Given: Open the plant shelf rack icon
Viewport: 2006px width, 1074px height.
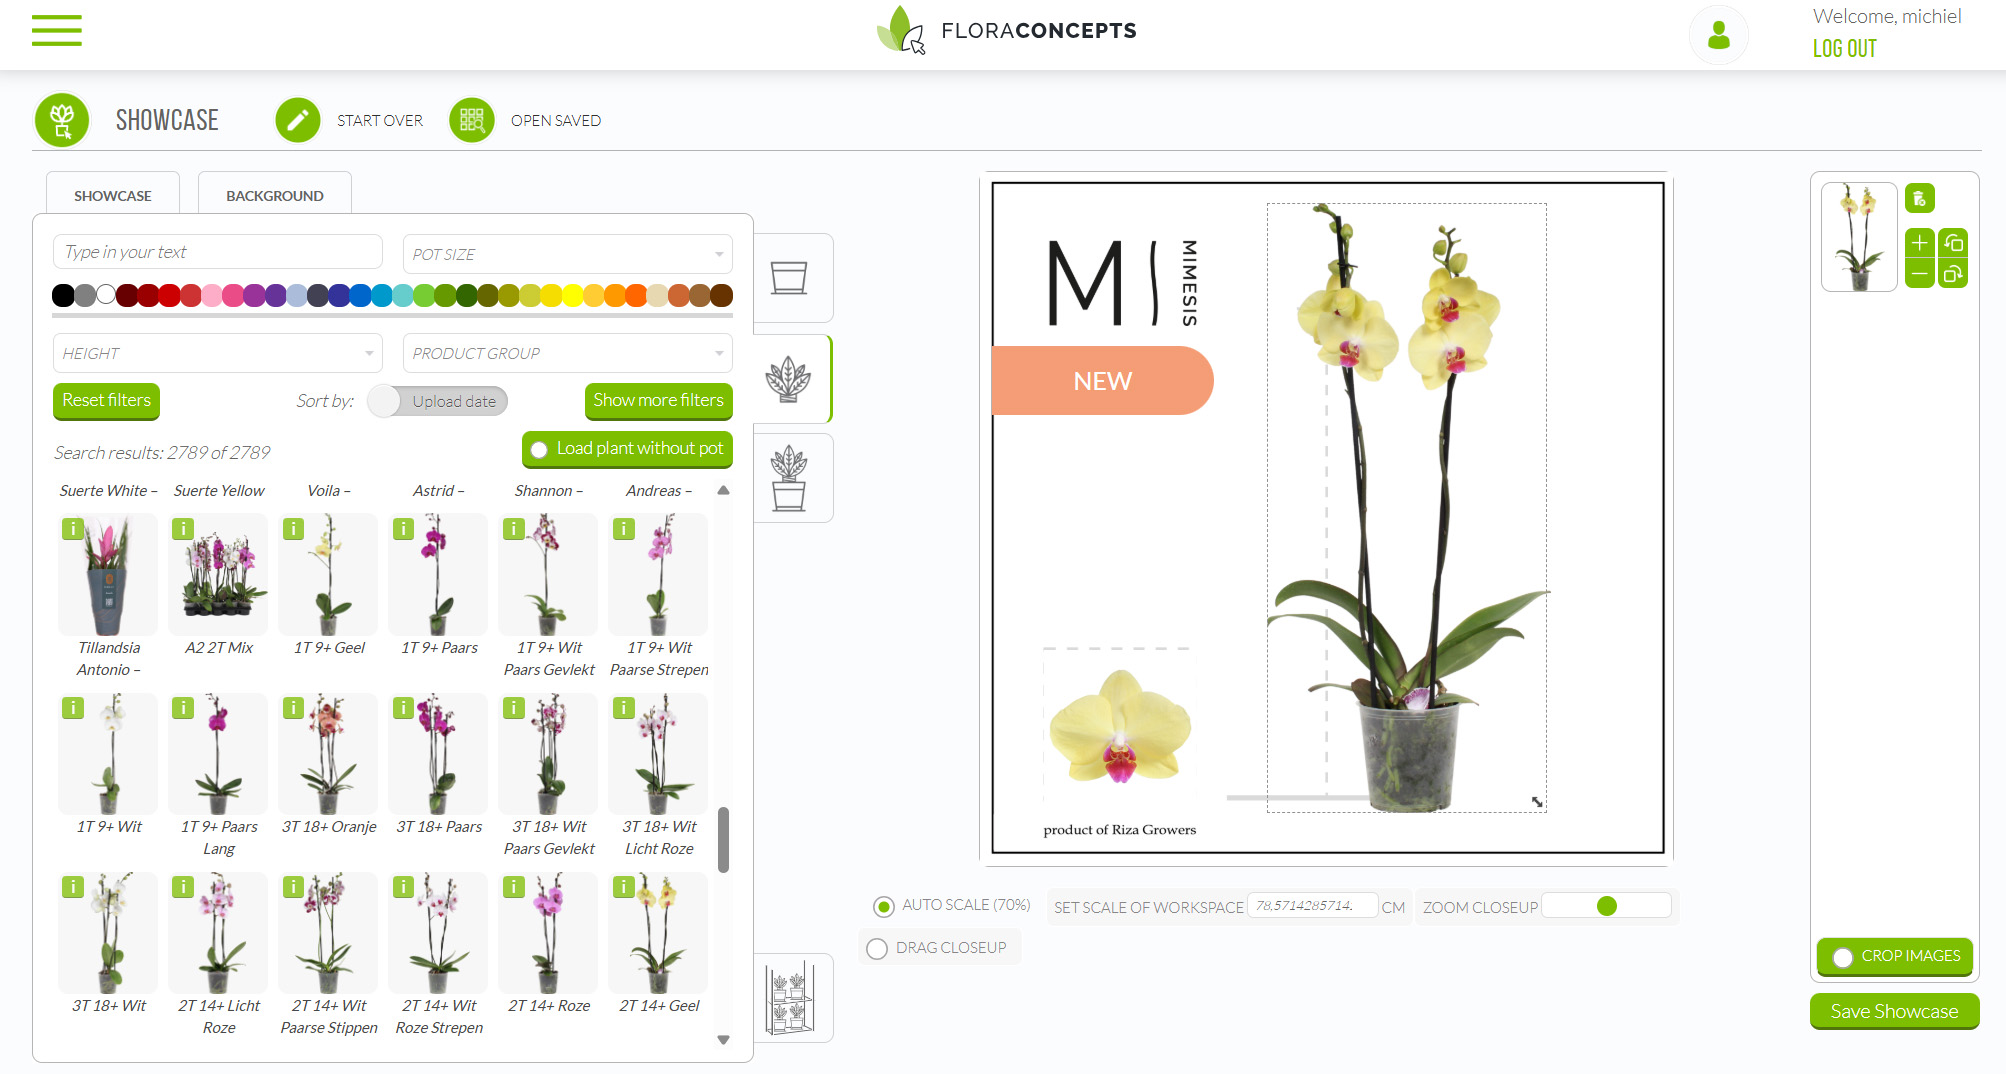Looking at the screenshot, I should point(790,998).
